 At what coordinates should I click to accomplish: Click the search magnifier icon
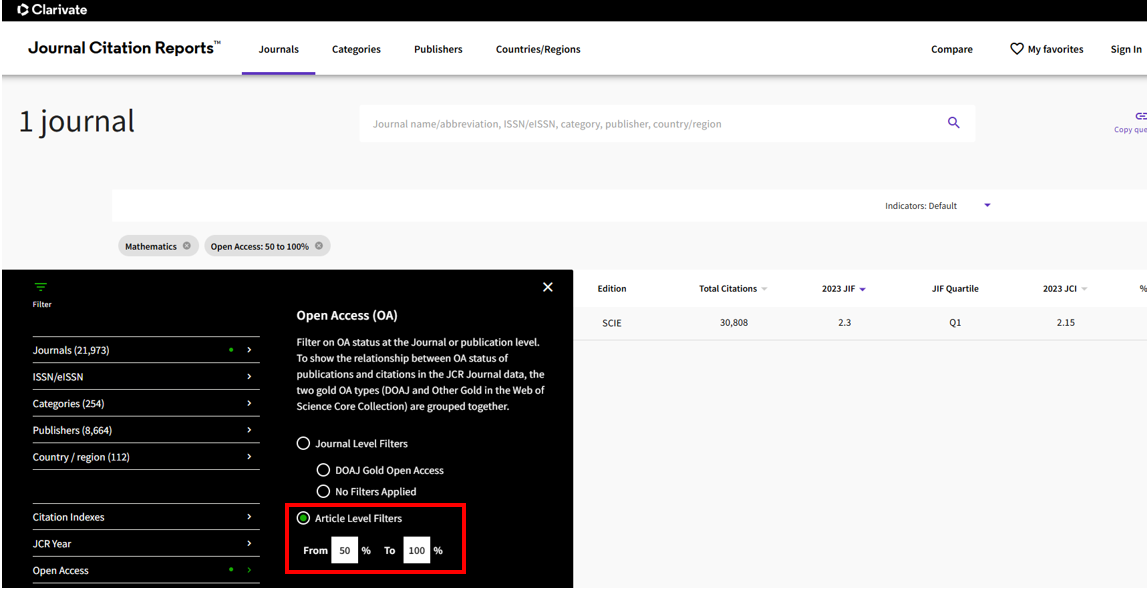(x=953, y=123)
